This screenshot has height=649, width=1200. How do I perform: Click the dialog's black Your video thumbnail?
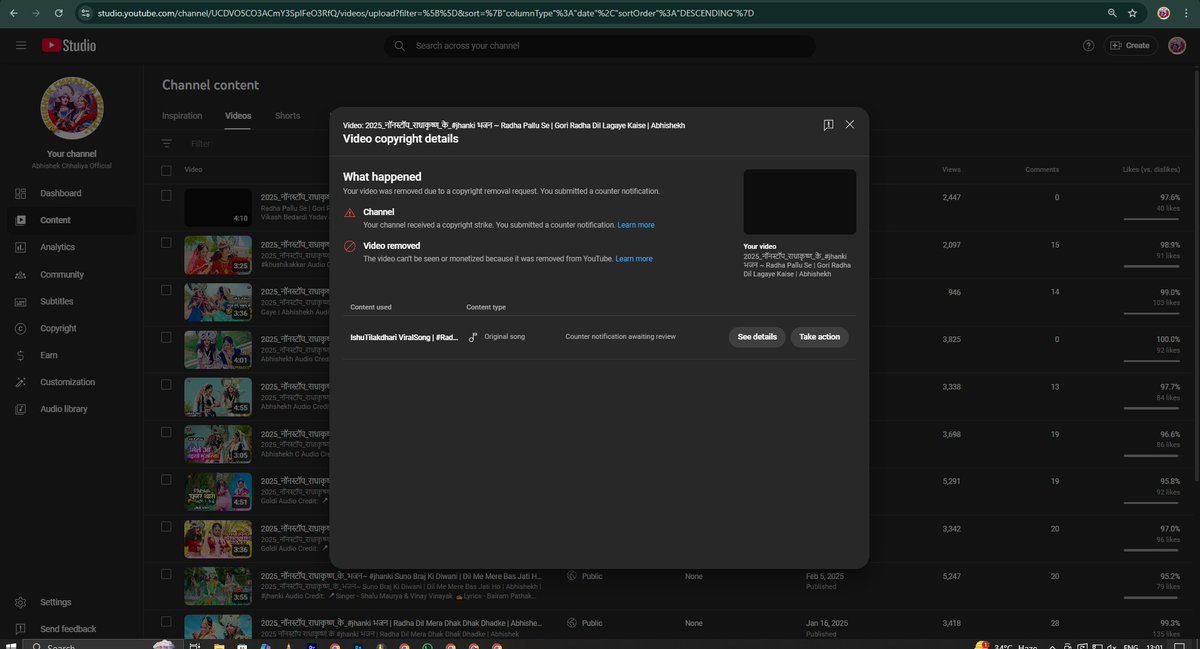[799, 202]
